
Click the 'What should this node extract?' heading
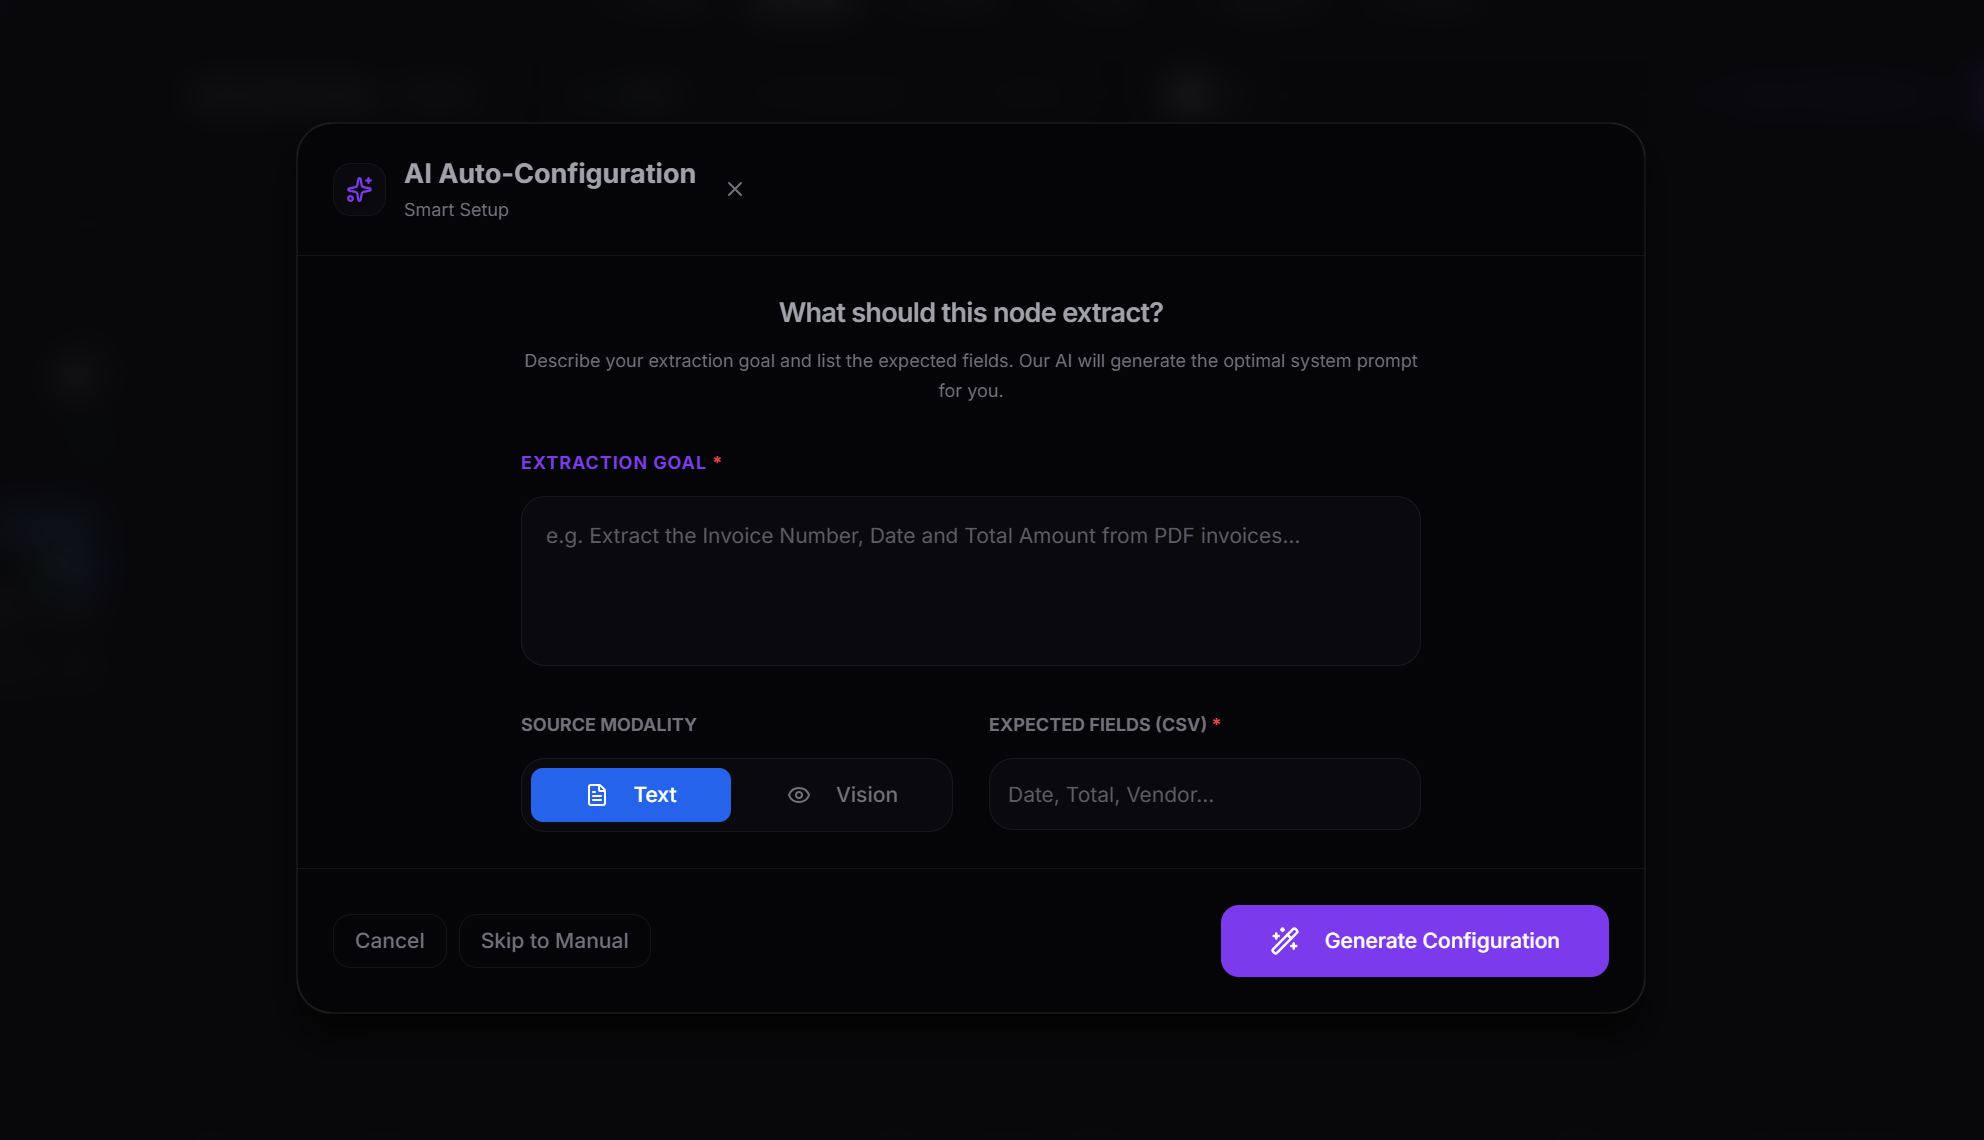click(970, 313)
